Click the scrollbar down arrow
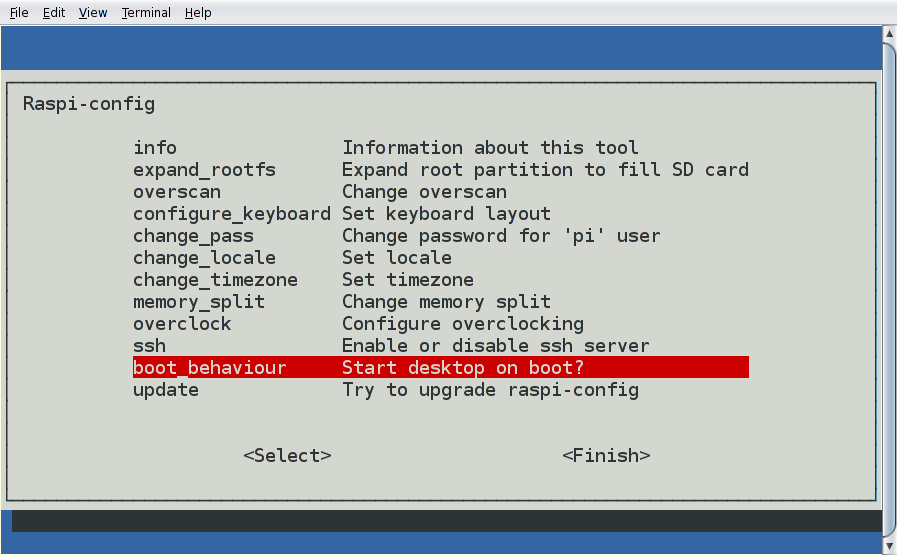The image size is (897, 555). pos(890,545)
